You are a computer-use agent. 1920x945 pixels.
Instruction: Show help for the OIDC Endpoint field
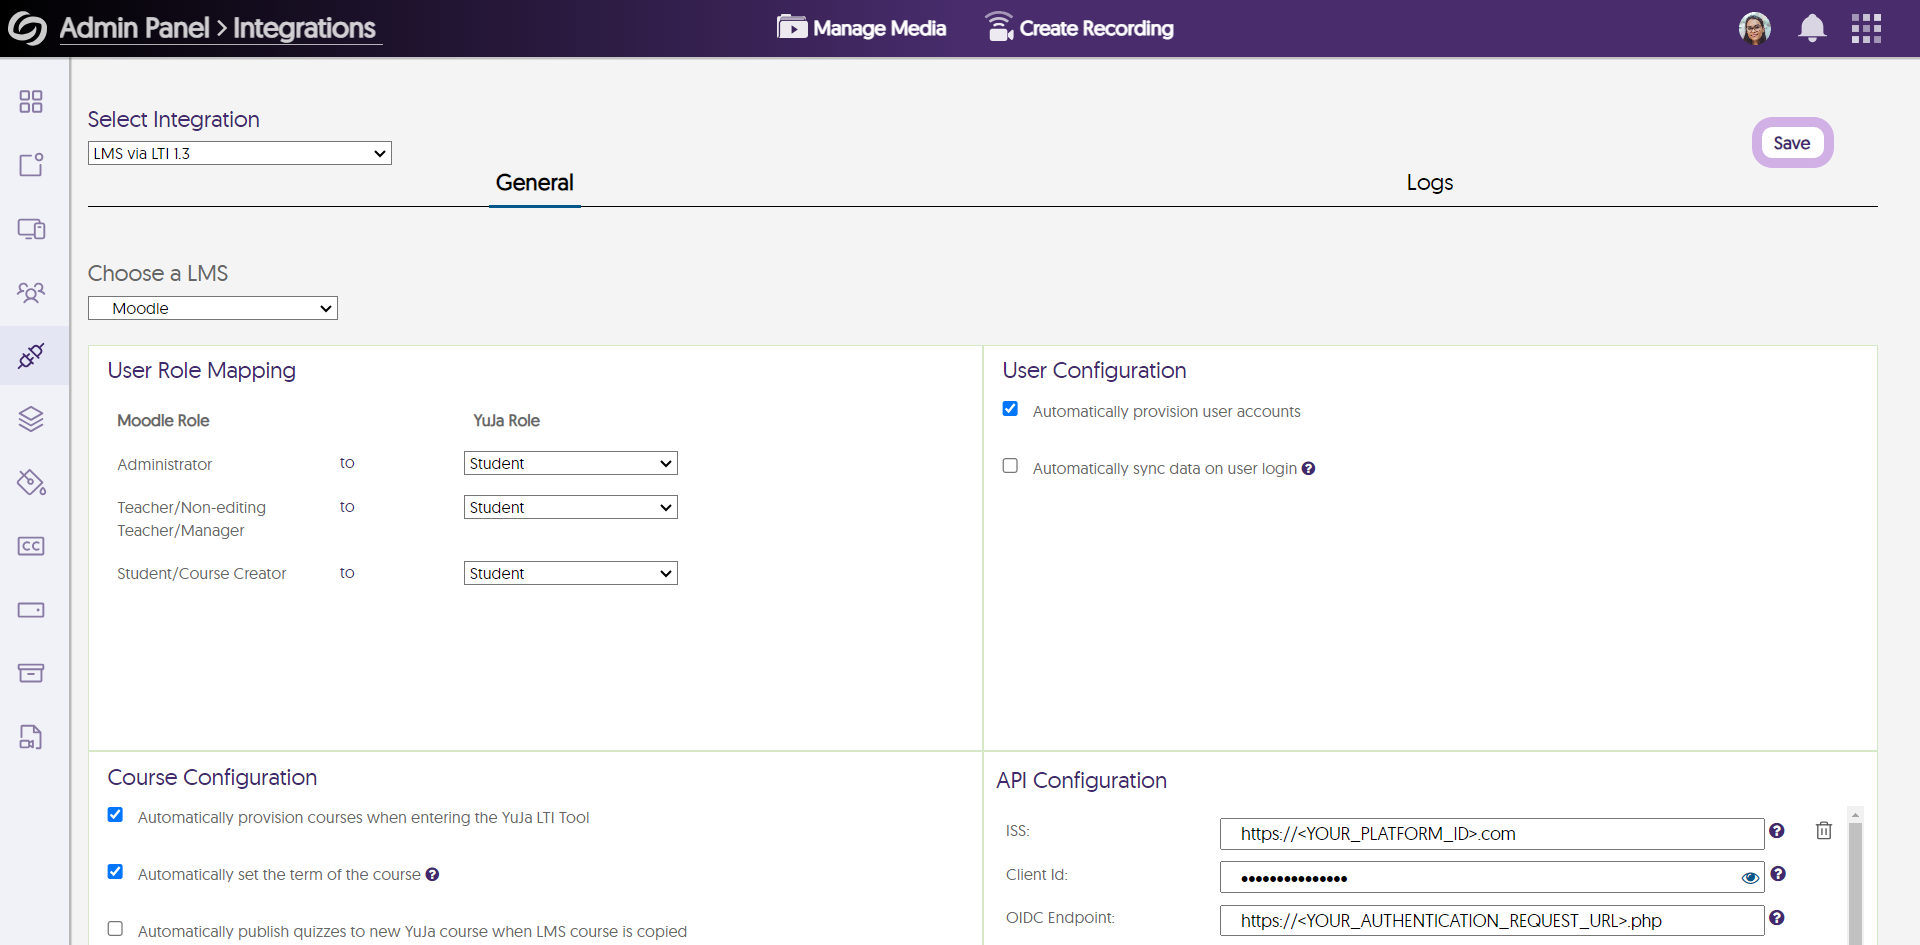click(1777, 918)
